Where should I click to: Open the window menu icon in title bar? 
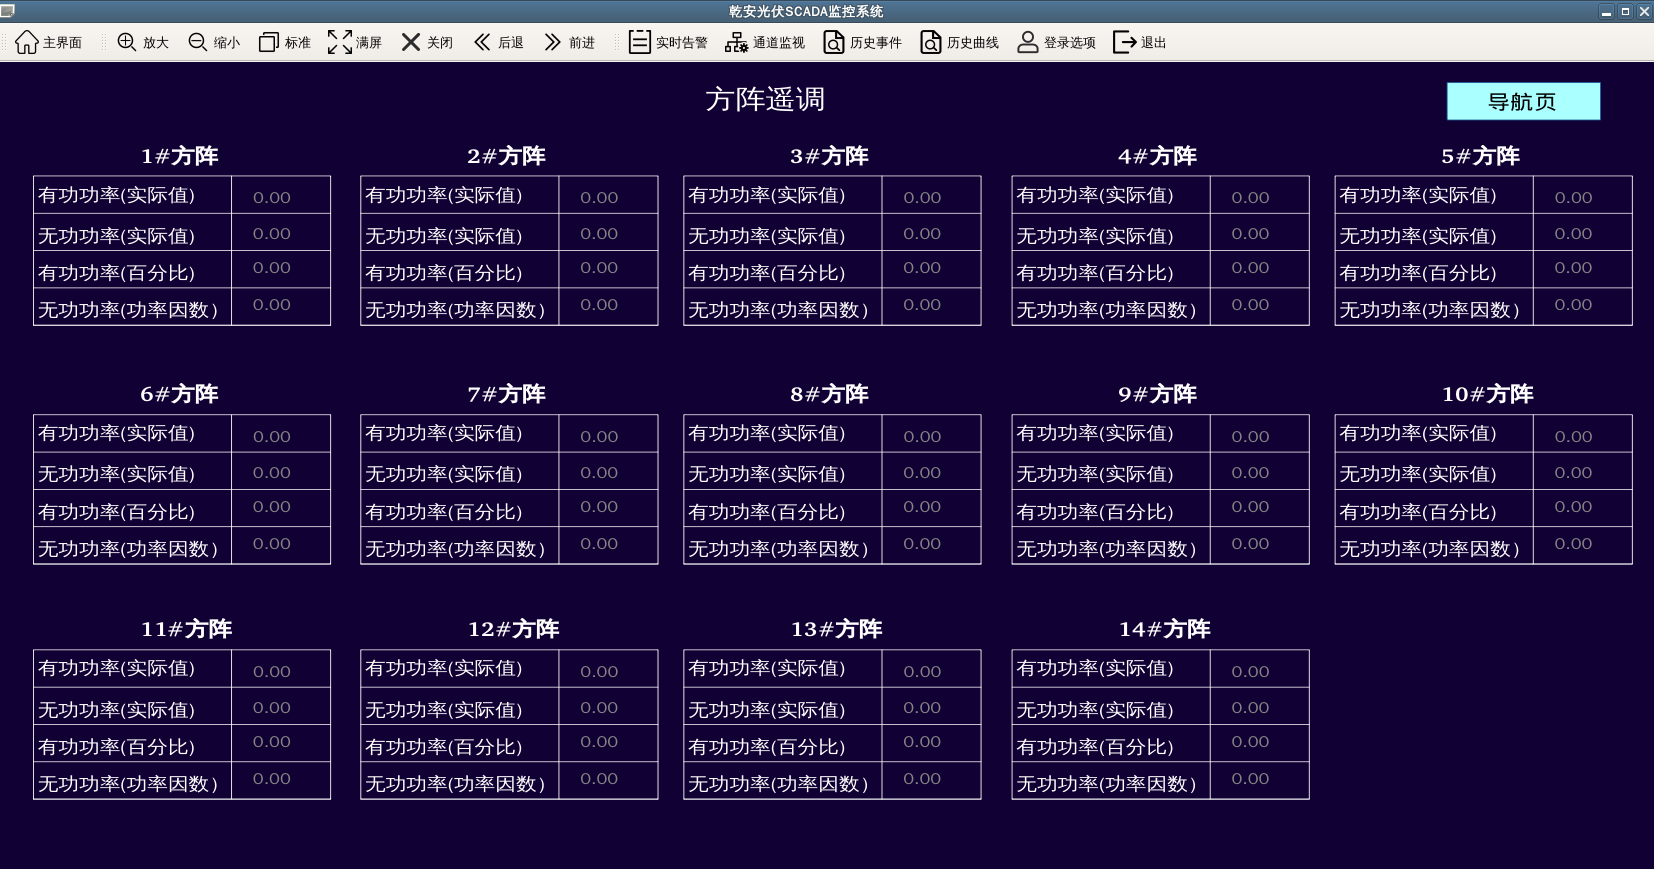[x=7, y=11]
